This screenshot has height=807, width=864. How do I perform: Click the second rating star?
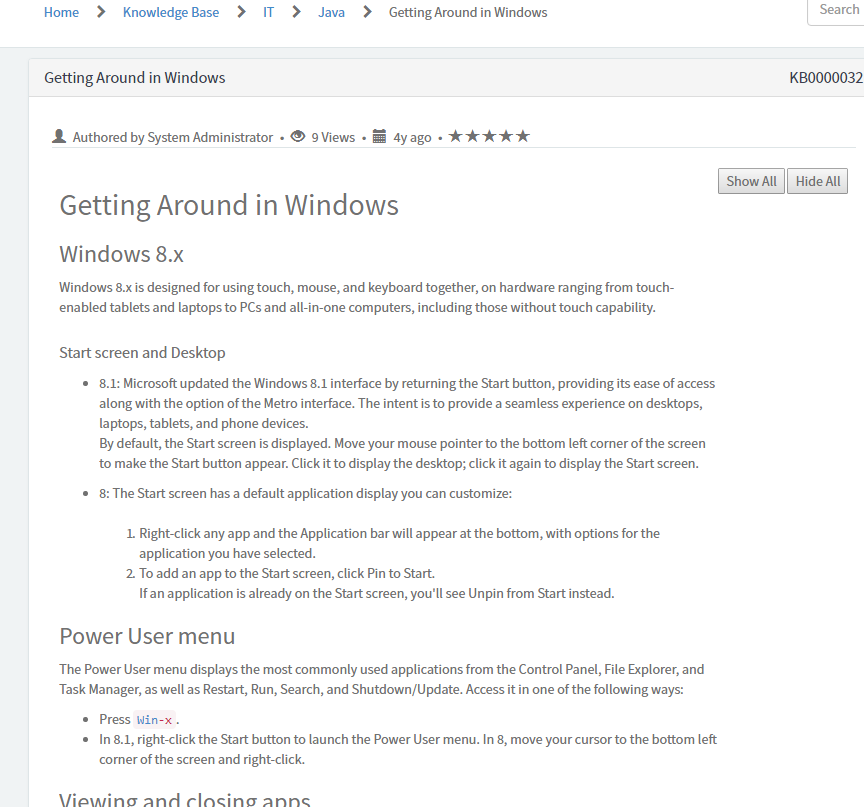[x=472, y=136]
